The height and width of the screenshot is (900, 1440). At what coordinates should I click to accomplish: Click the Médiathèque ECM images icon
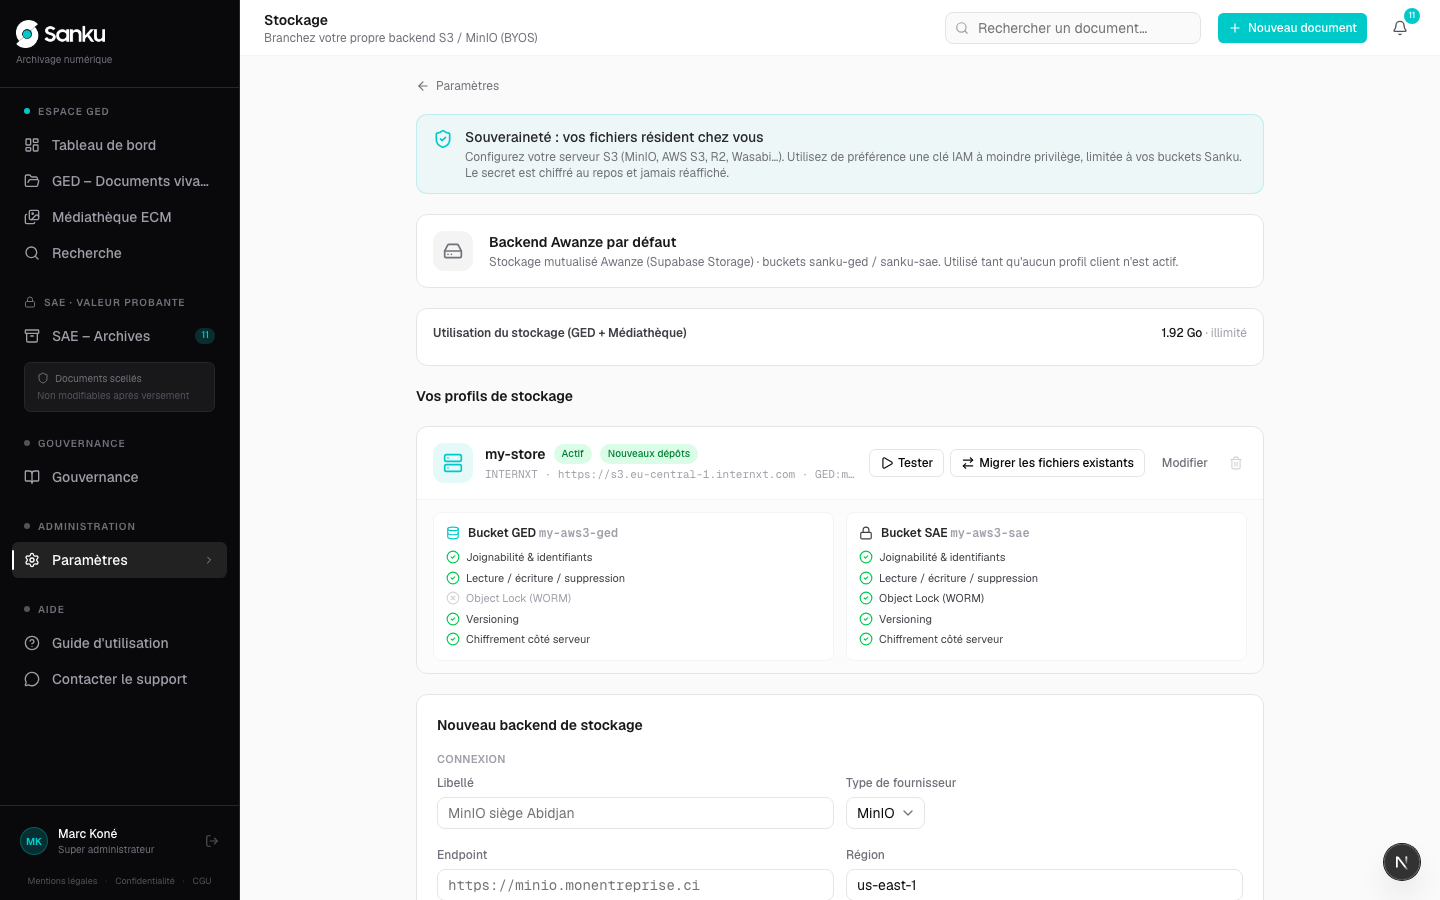pyautogui.click(x=32, y=217)
